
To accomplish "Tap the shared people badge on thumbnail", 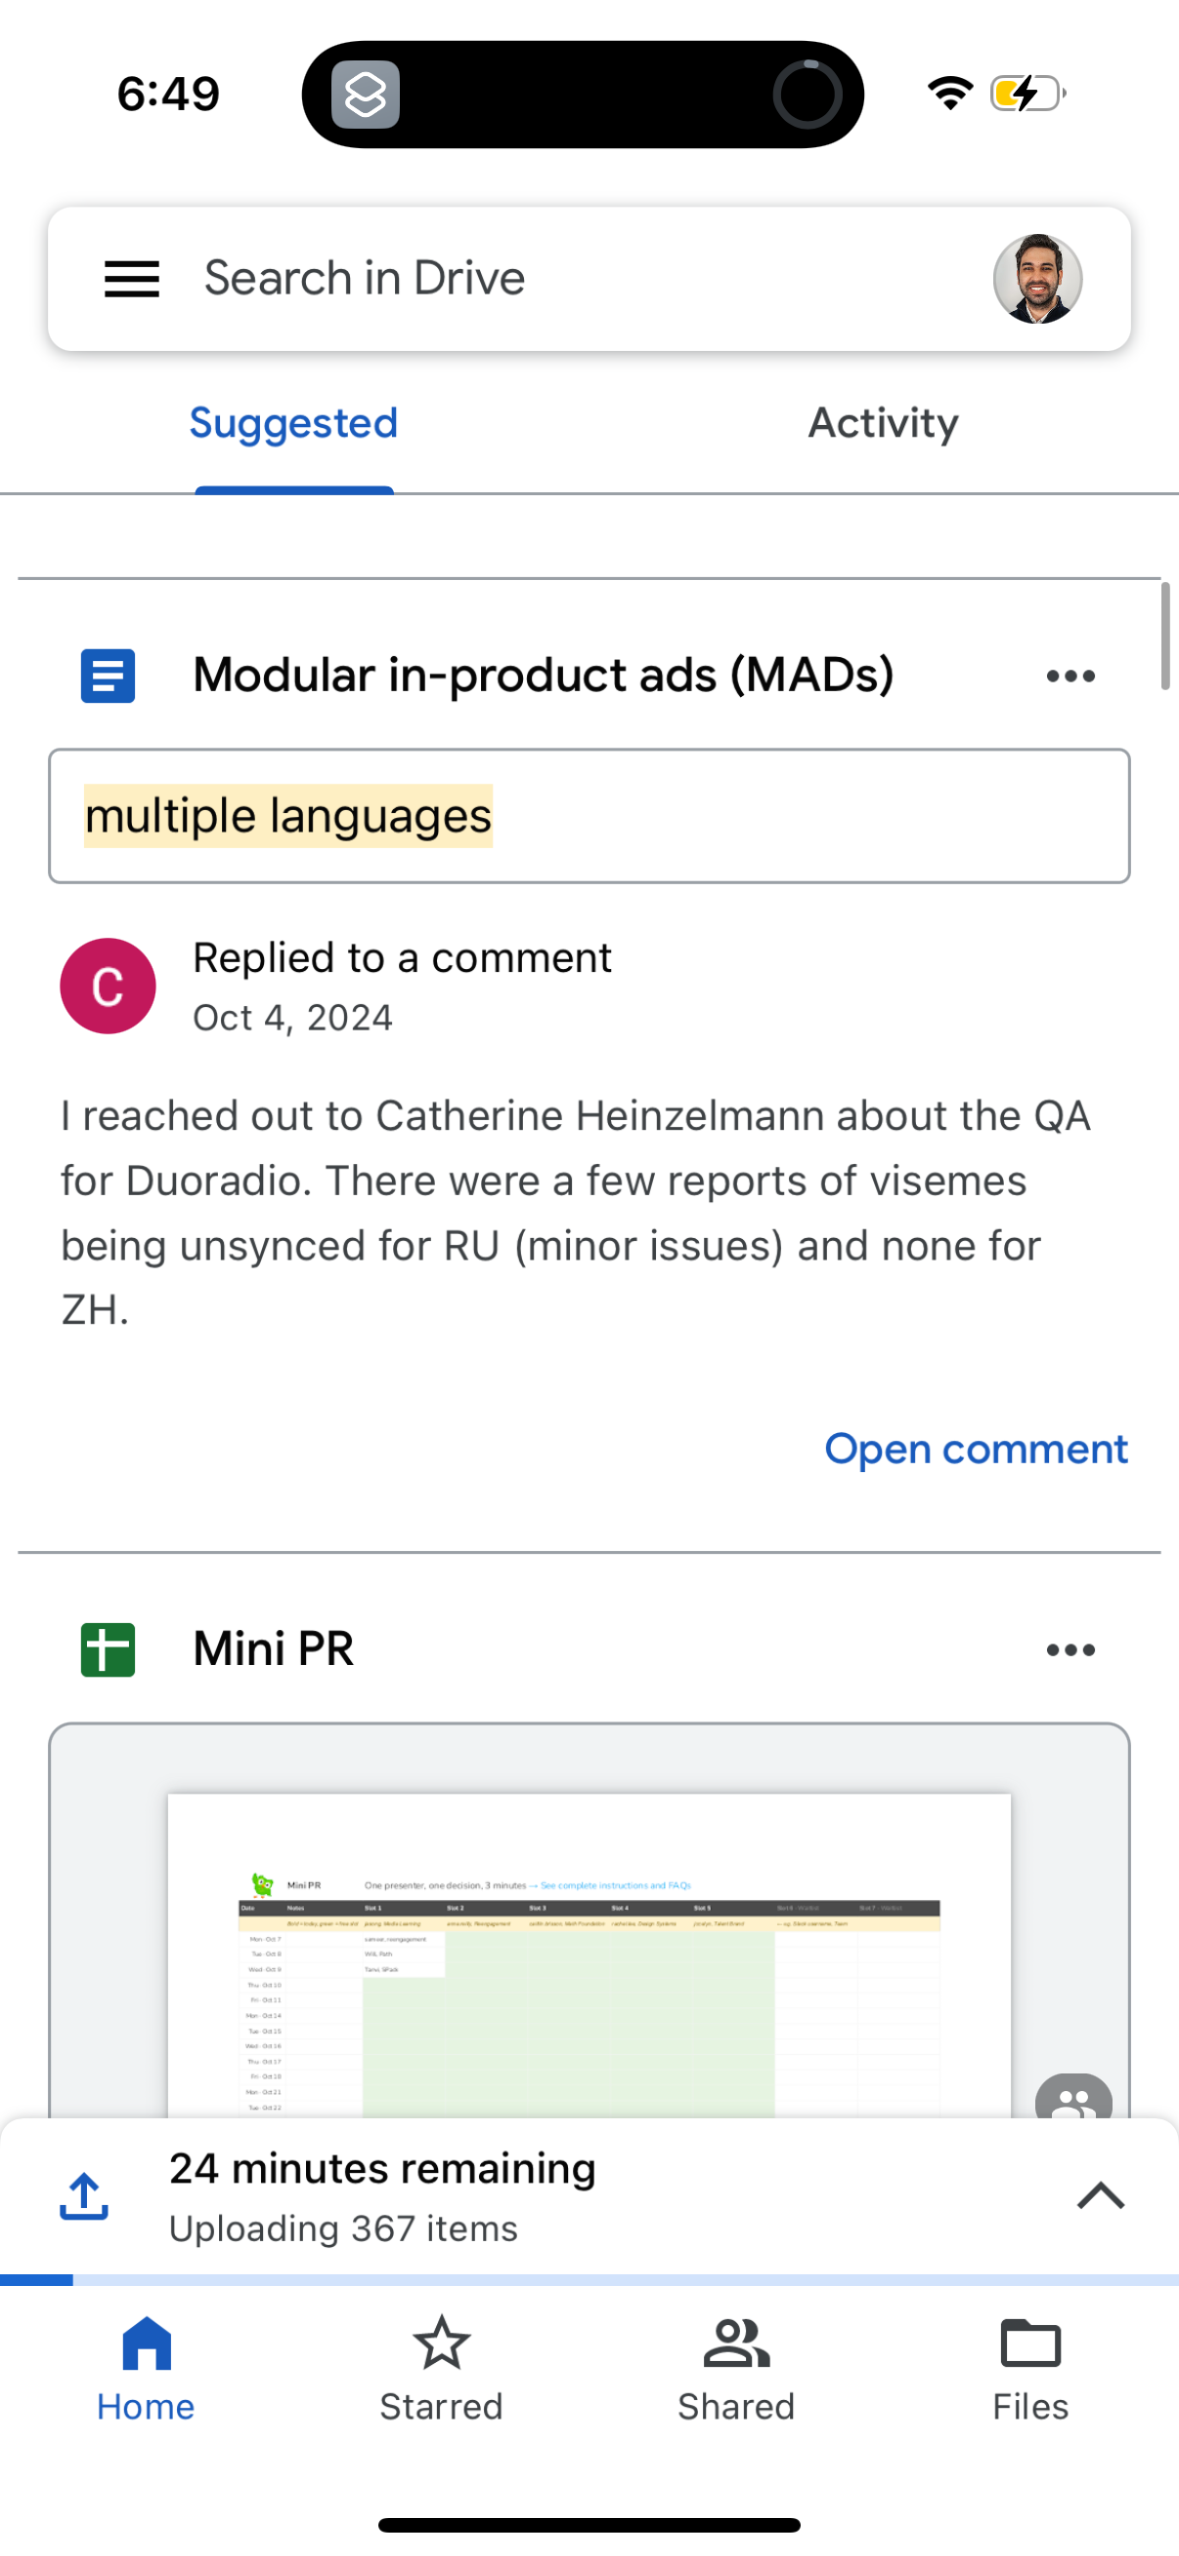I will tap(1072, 2098).
